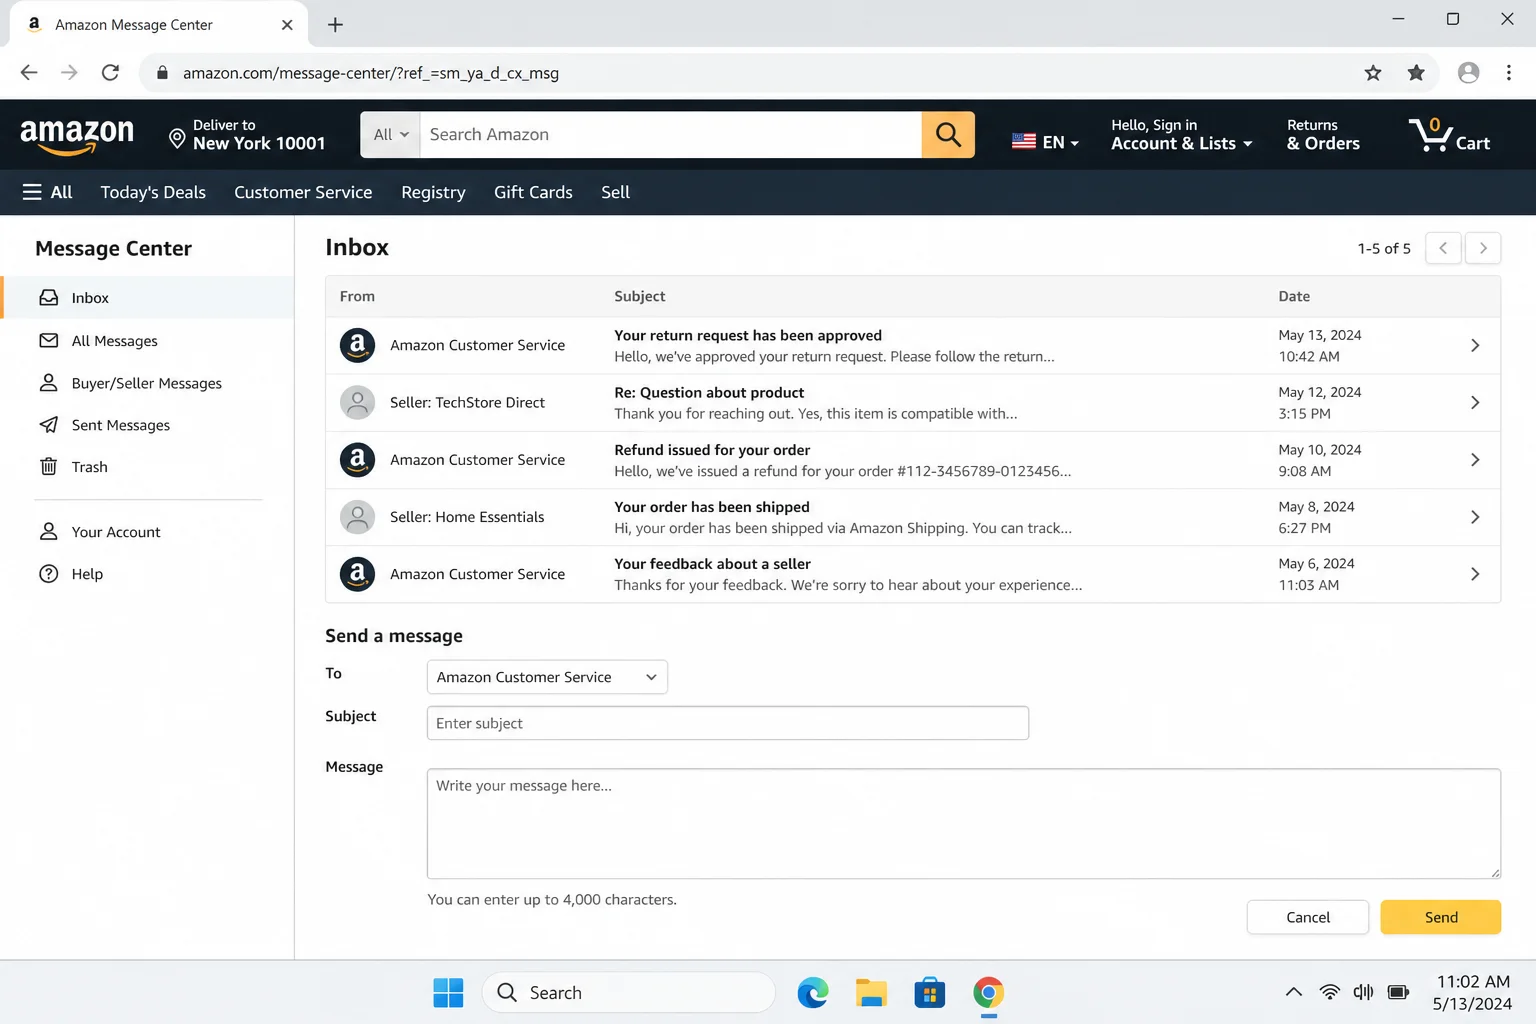
Task: Open 'Your order has been shipped' subject
Action: 712,507
